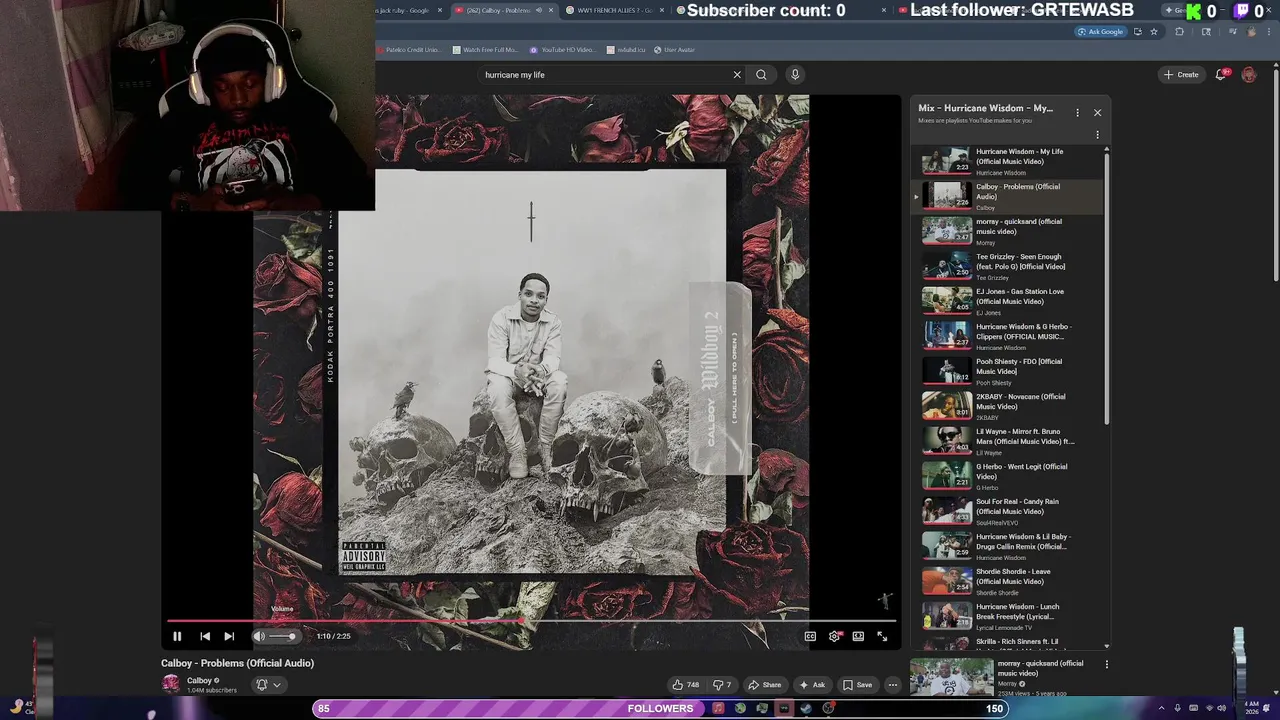The height and width of the screenshot is (720, 1280).
Task: Dislike the video showing 7 dislikes
Action: click(722, 685)
